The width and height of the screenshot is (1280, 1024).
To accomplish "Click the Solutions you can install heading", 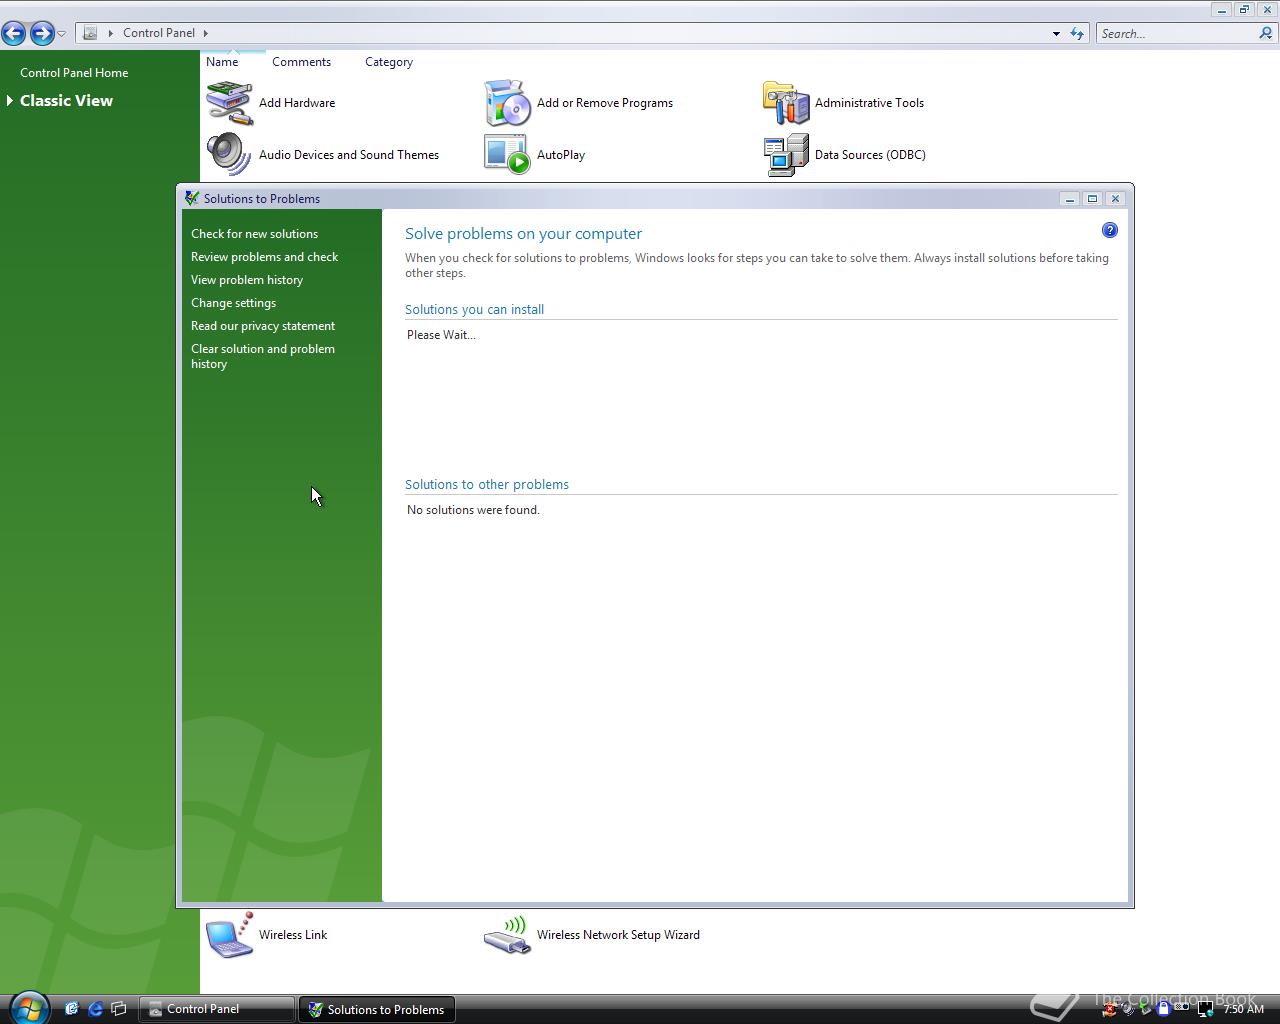I will pos(474,310).
